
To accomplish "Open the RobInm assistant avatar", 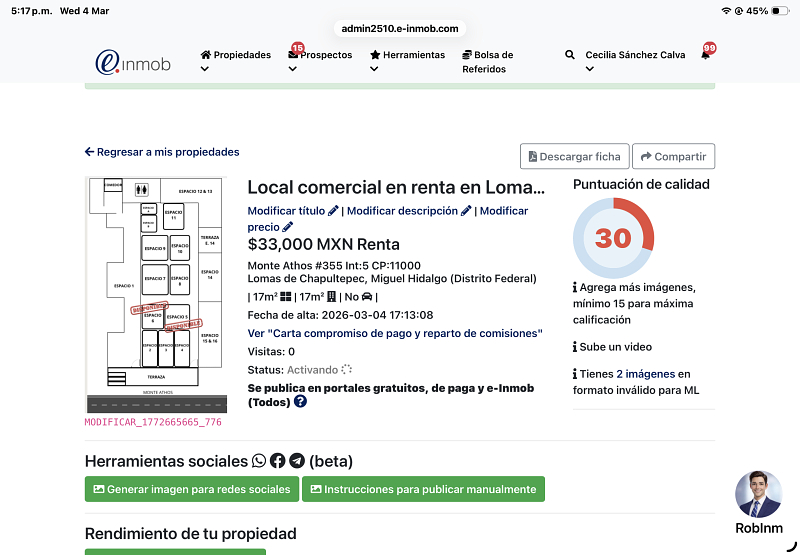I will (x=758, y=494).
